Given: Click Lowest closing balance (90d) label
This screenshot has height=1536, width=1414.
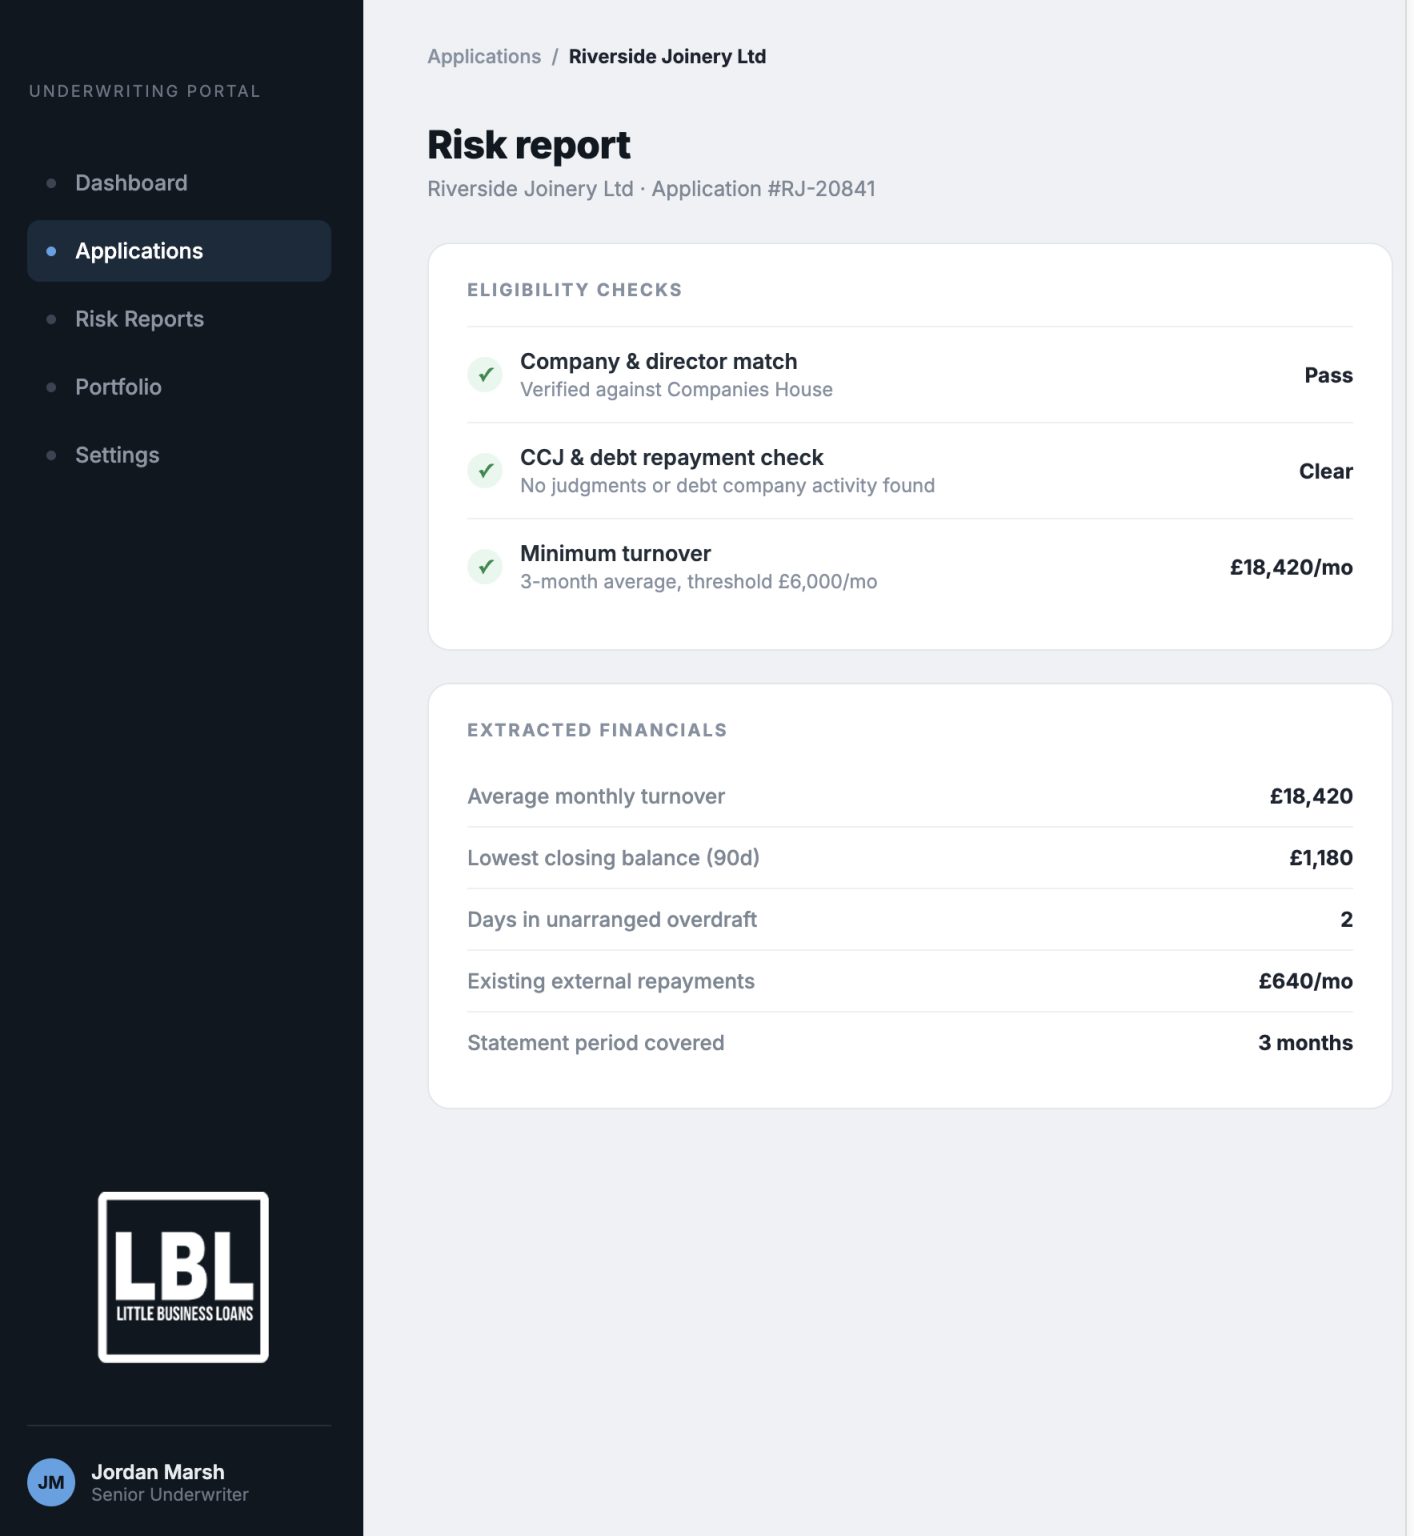Looking at the screenshot, I should click(x=613, y=858).
